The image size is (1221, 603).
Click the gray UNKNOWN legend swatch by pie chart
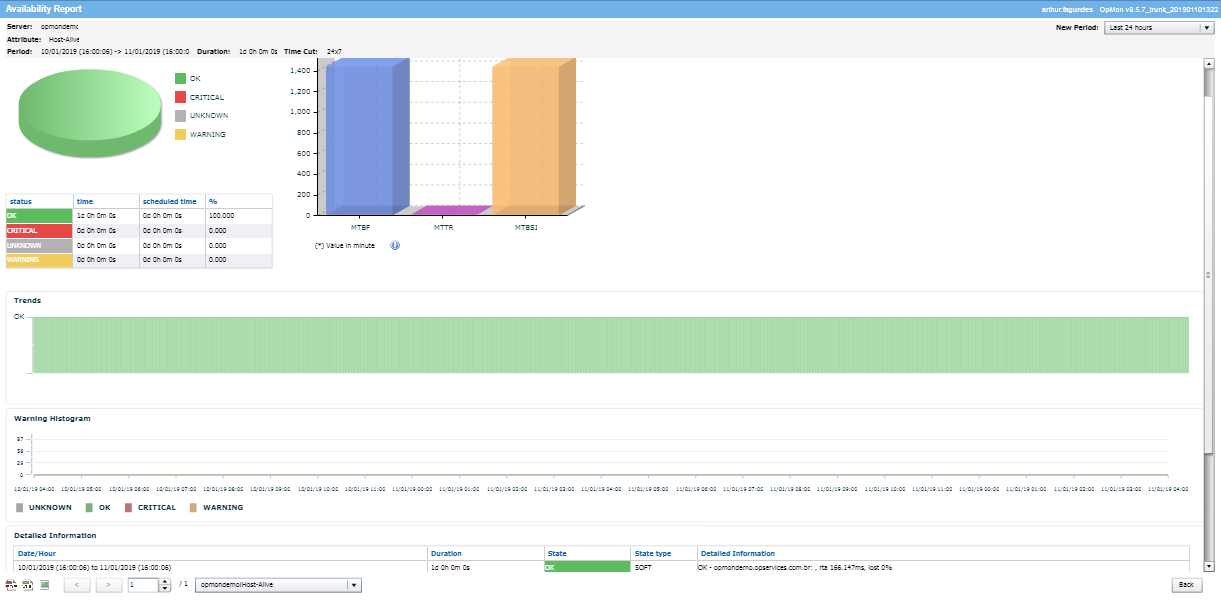181,116
